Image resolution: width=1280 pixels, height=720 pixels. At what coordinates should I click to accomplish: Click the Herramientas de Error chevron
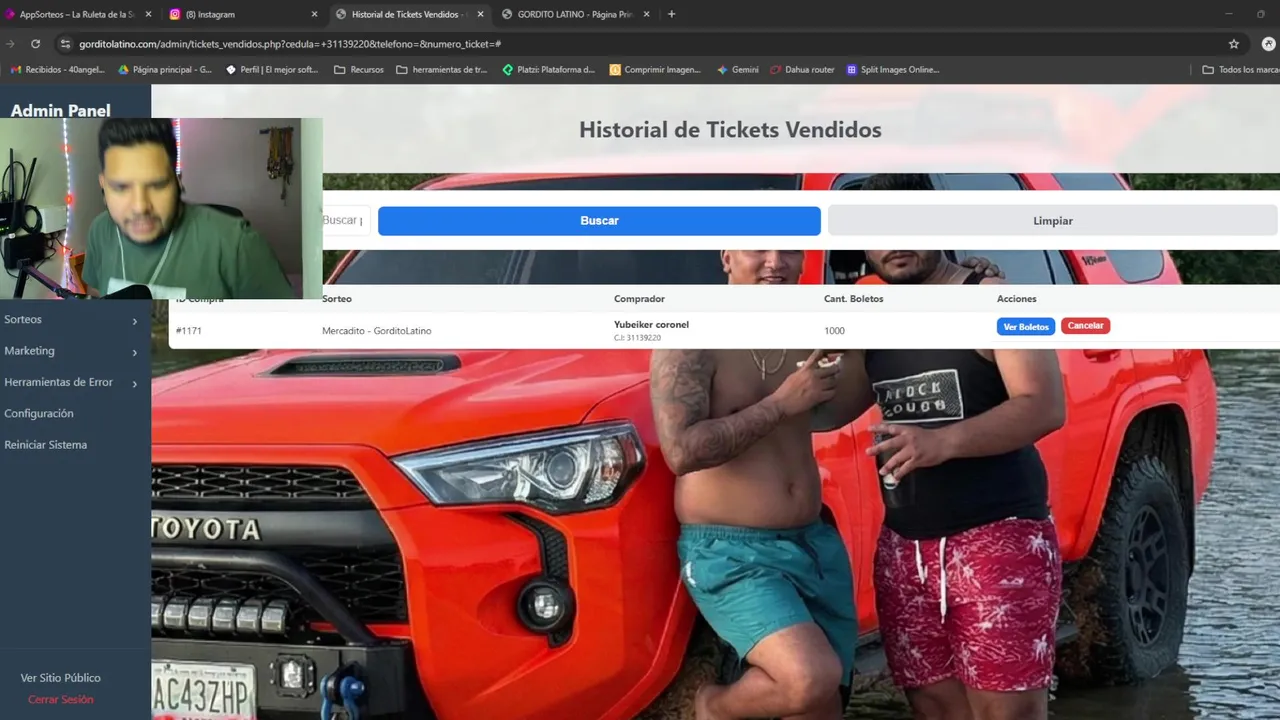pos(135,383)
